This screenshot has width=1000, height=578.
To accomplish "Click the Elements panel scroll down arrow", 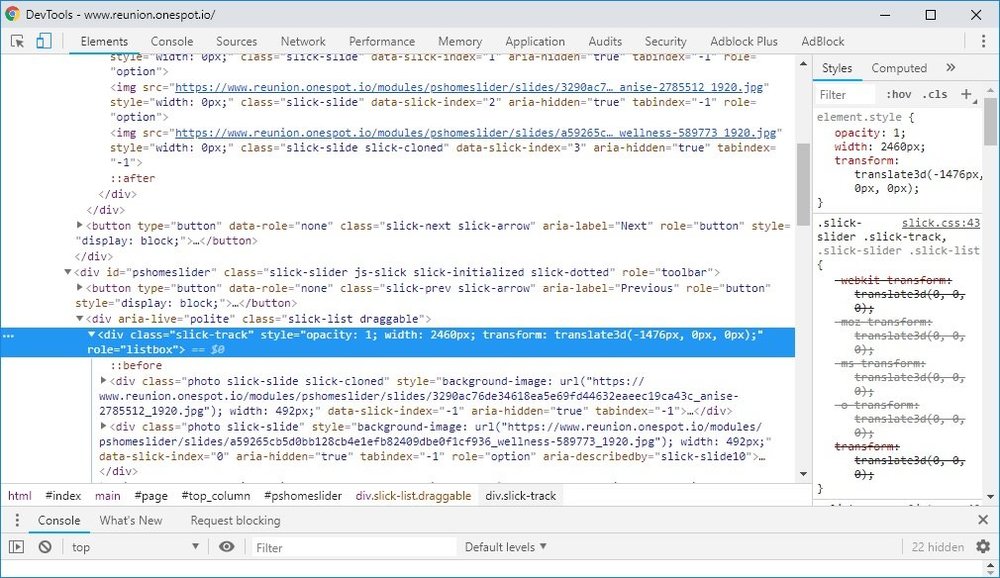I will [804, 474].
